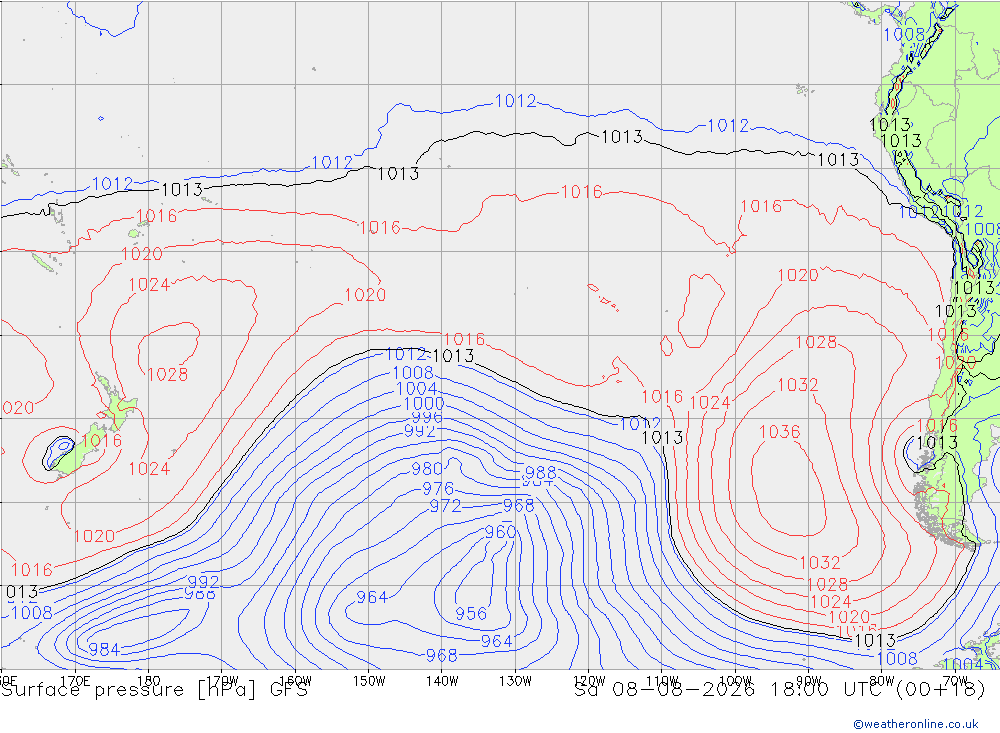1000x733 pixels.
Task: Select the 150W longitude axis label
Action: tap(369, 681)
